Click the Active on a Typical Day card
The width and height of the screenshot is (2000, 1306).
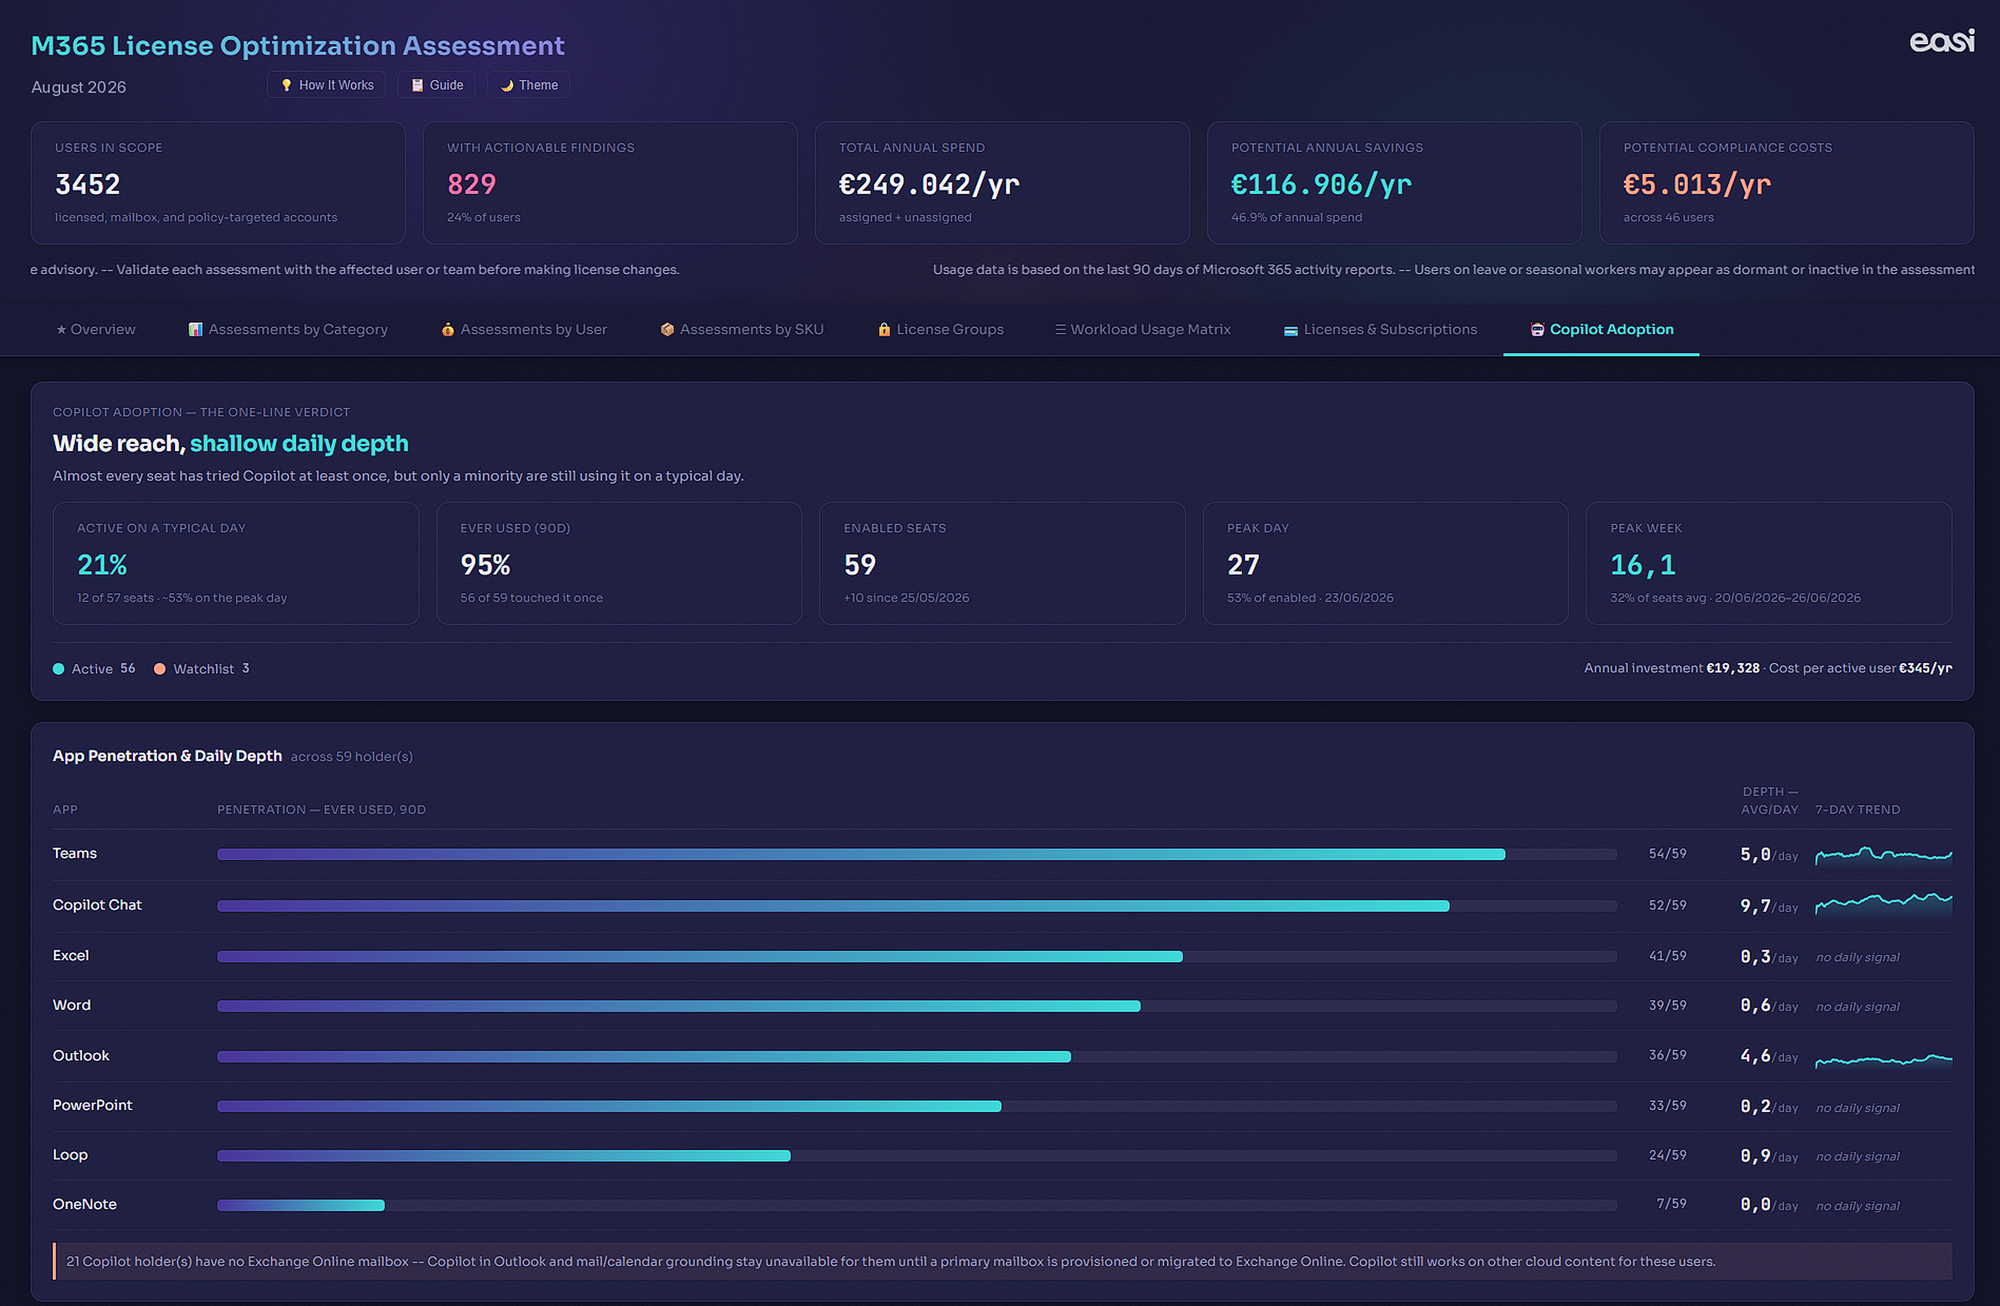click(x=236, y=564)
